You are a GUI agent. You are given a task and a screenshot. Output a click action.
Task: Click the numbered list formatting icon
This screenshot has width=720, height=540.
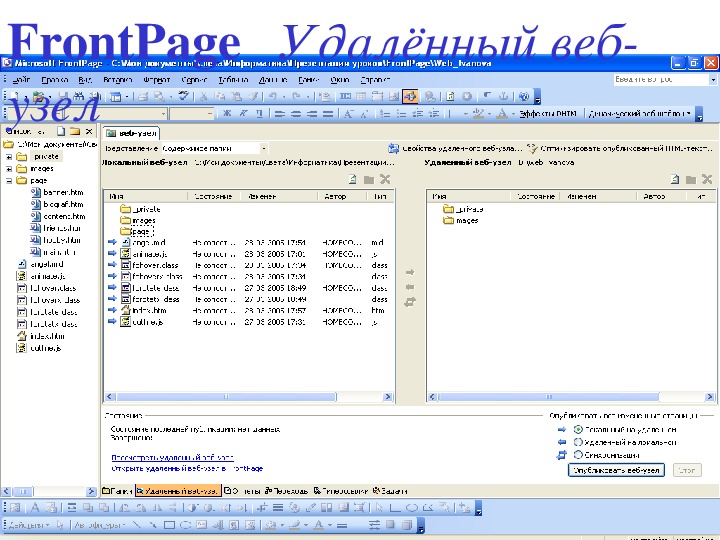click(386, 113)
